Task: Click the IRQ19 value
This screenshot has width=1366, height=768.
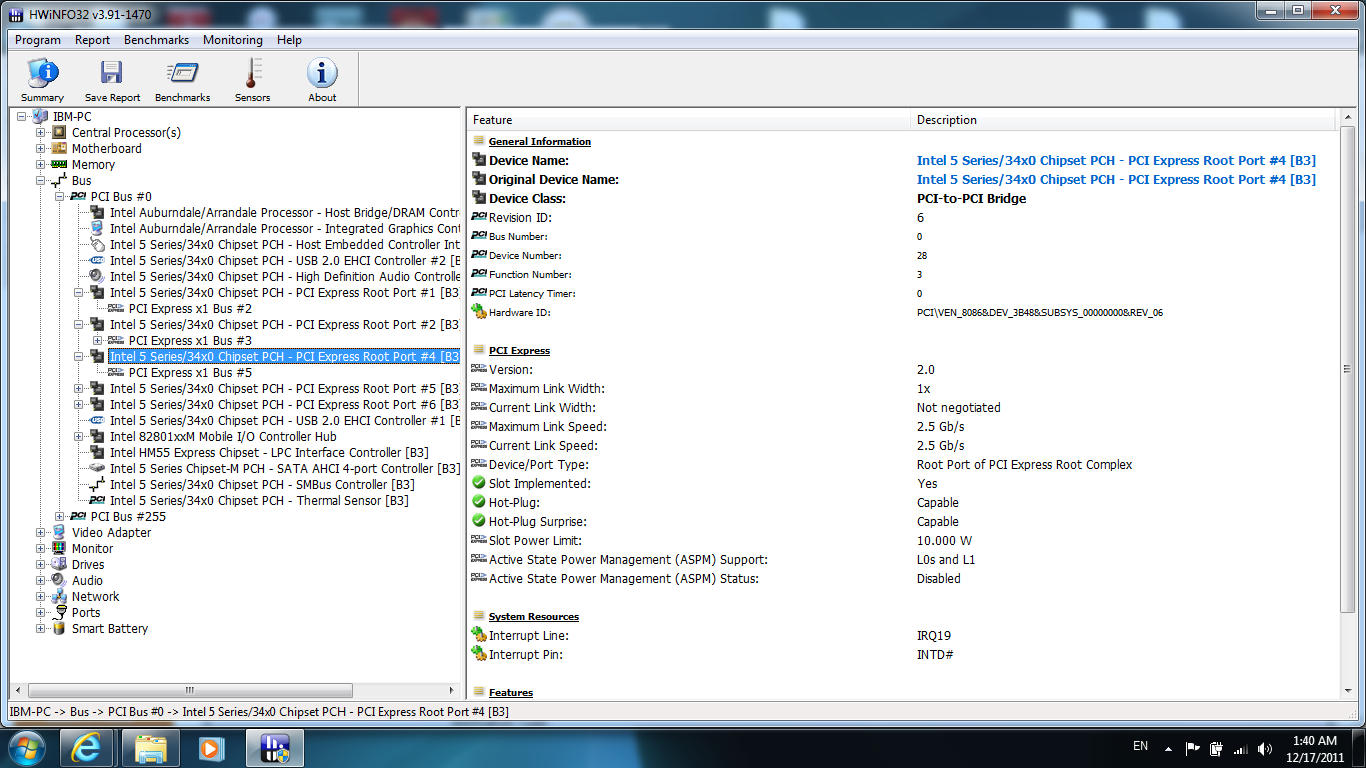Action: click(932, 635)
